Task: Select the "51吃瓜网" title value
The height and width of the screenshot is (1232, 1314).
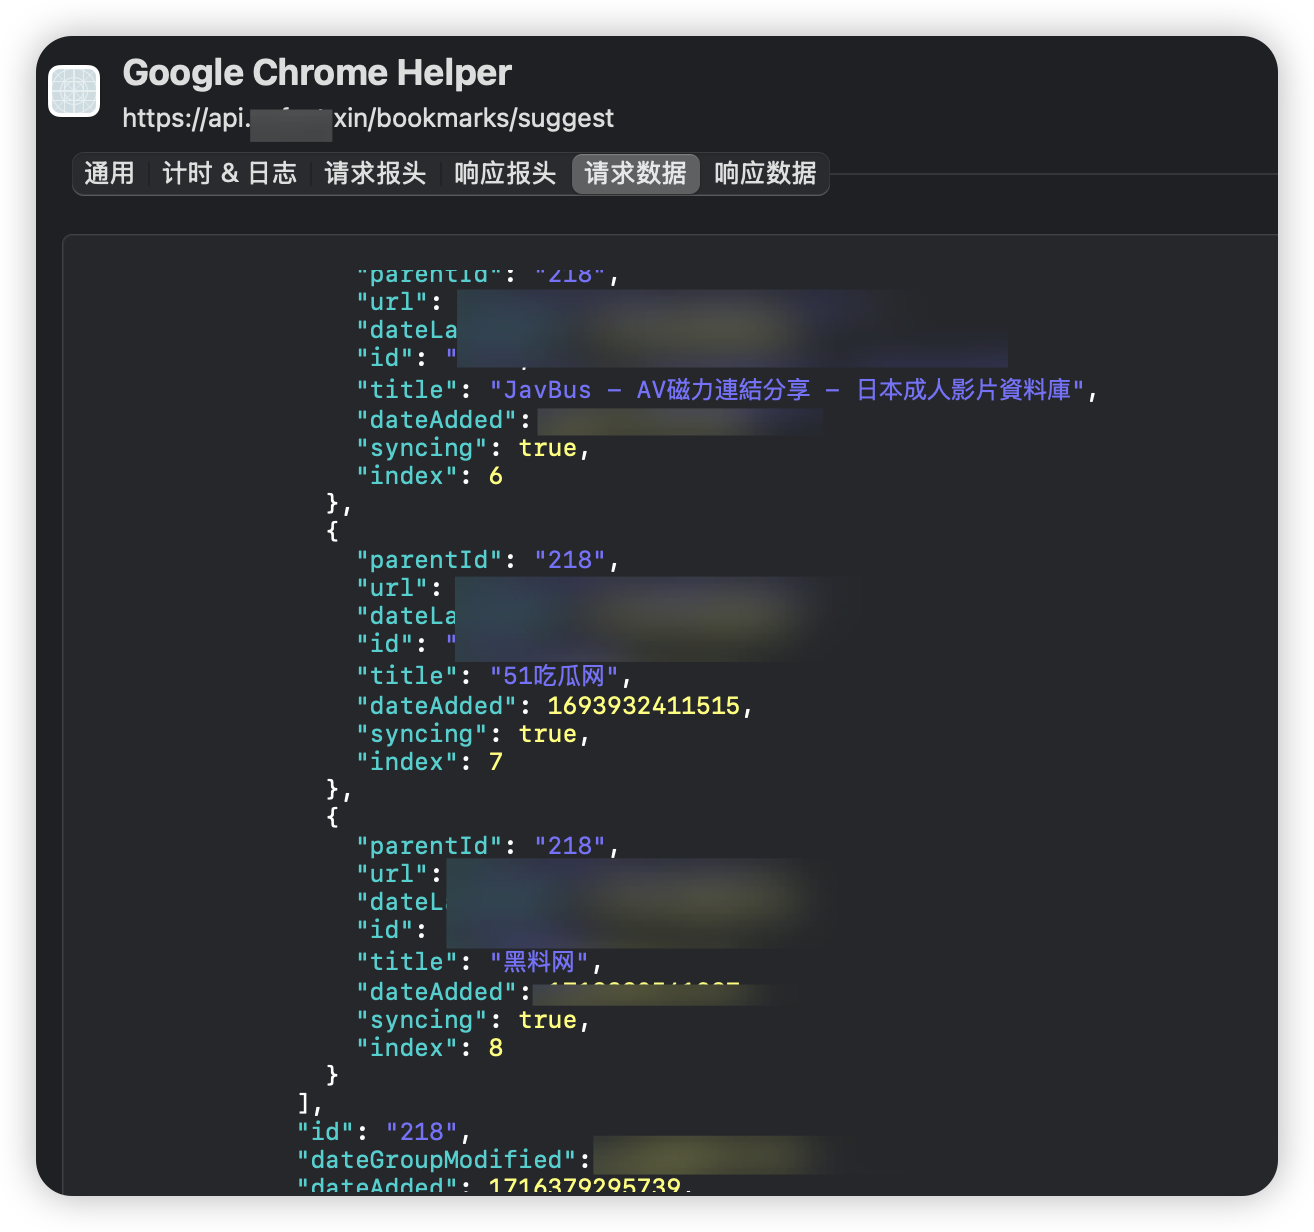Action: tap(554, 676)
